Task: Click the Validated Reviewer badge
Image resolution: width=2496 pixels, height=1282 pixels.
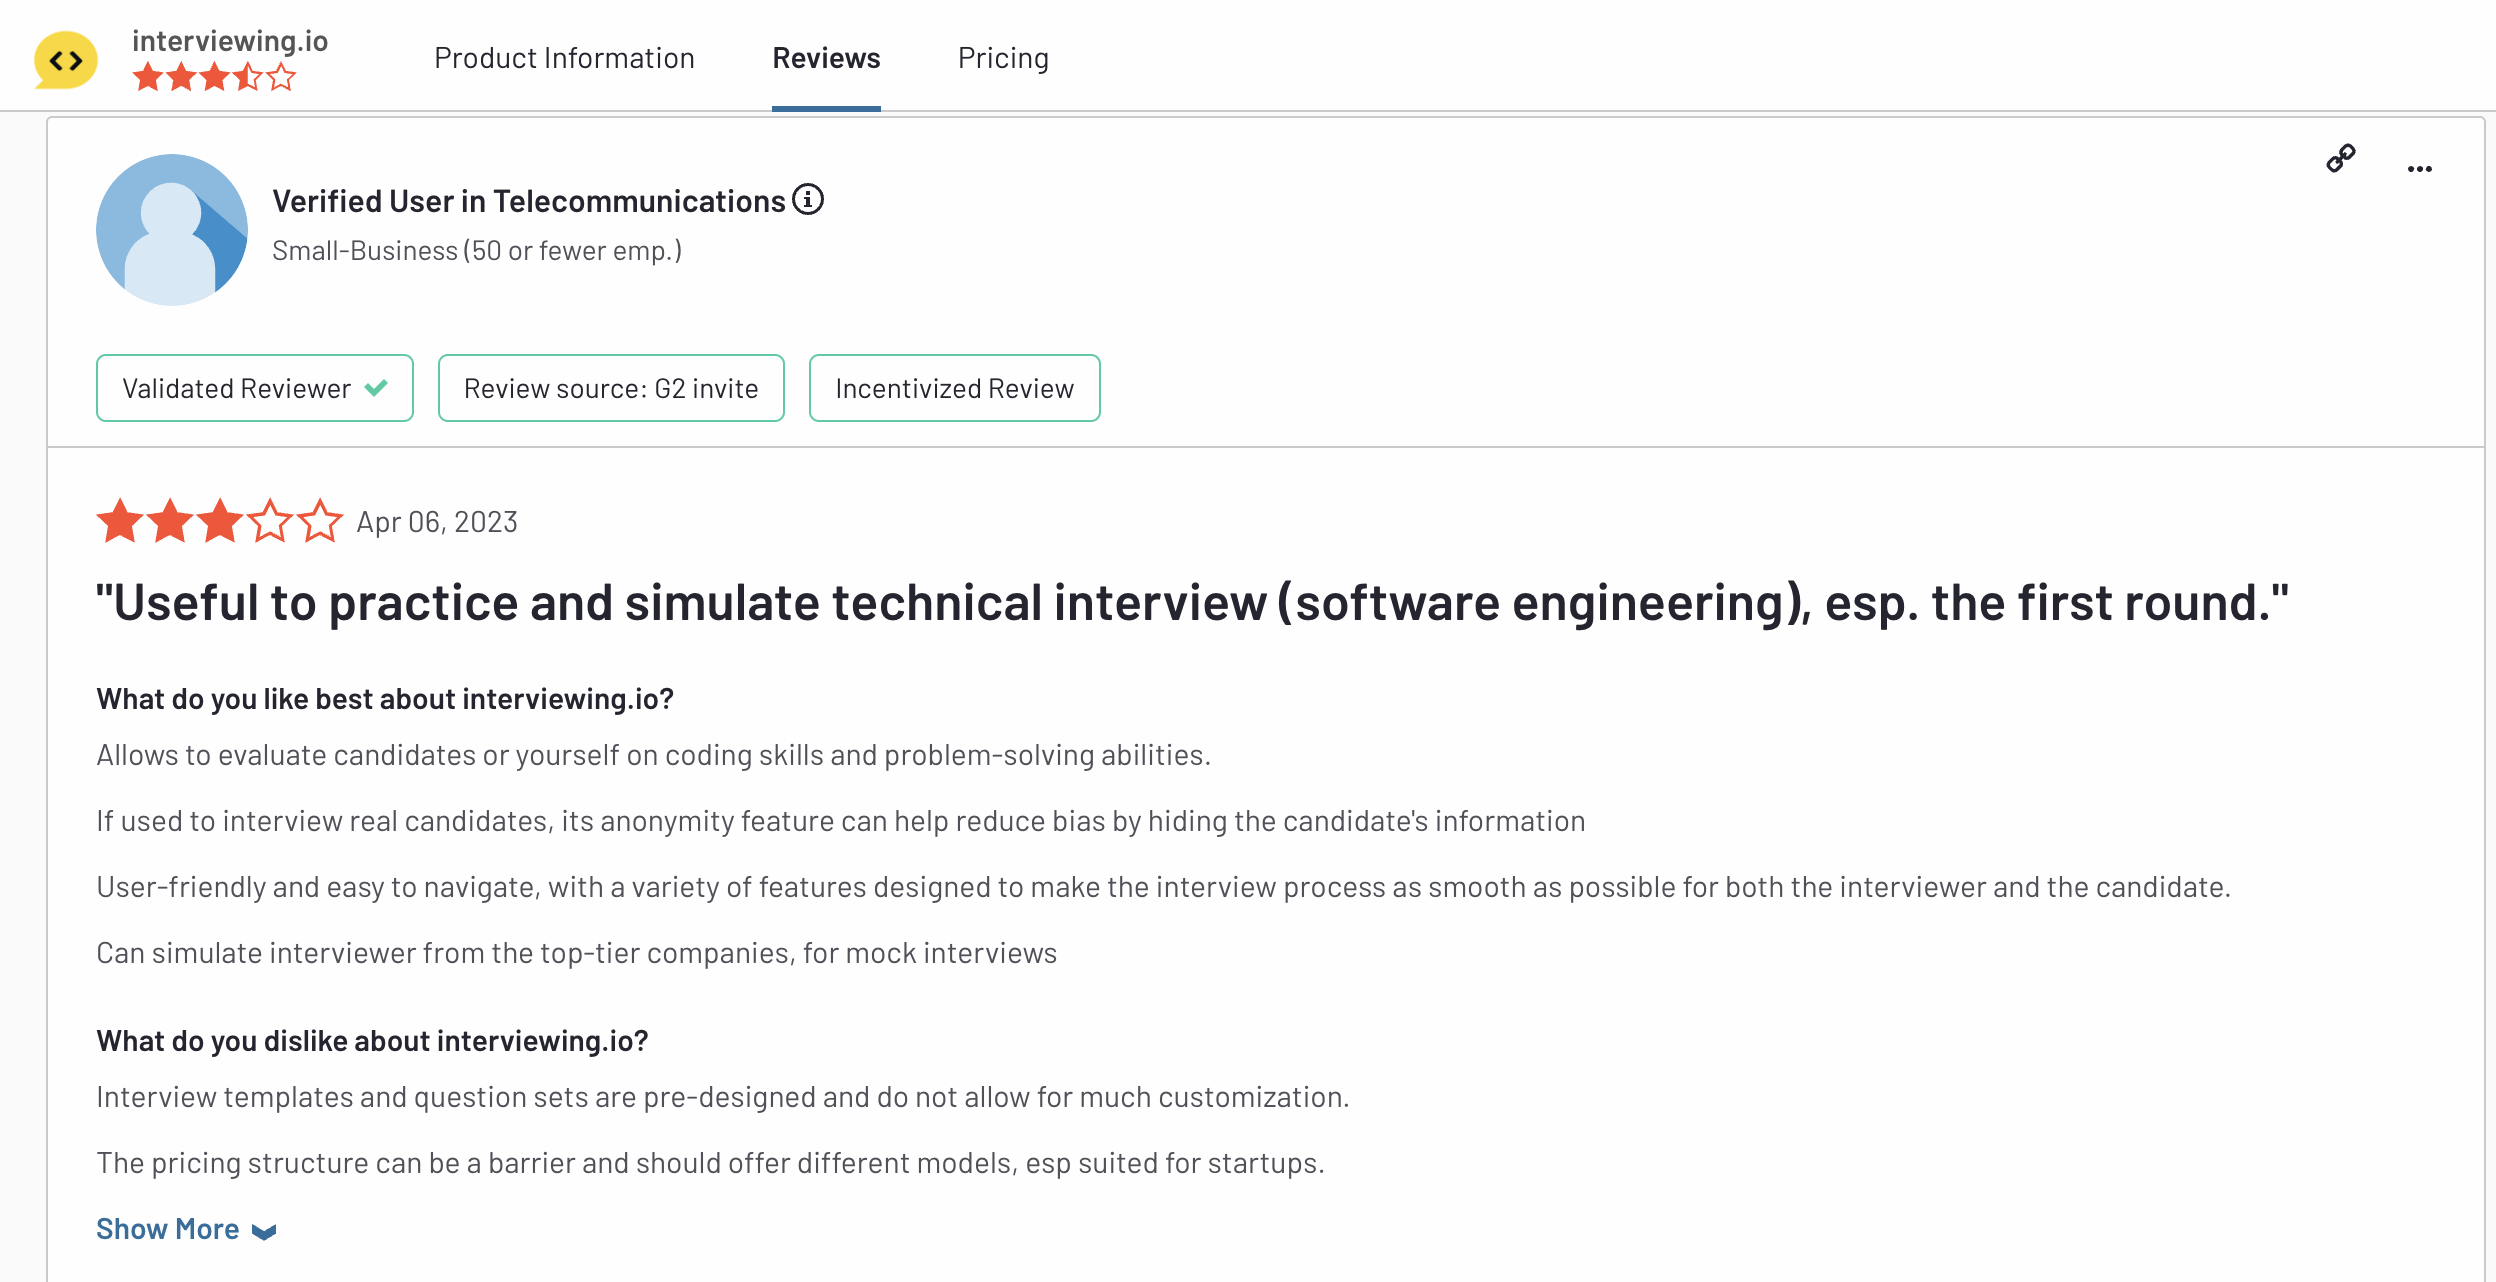Action: pos(255,388)
